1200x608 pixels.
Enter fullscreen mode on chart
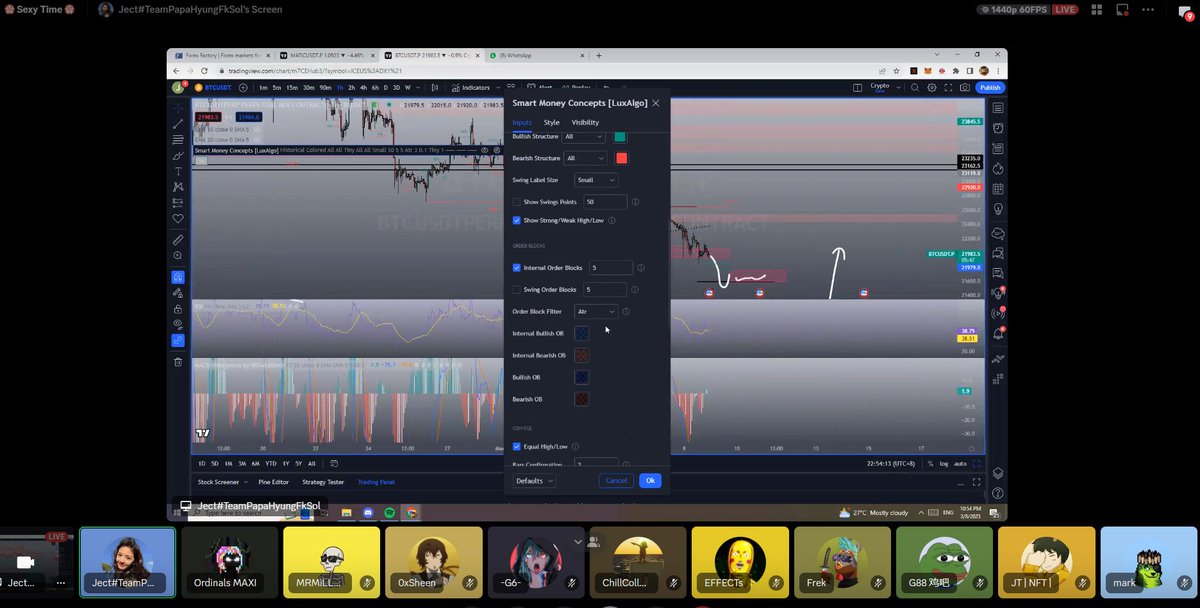[947, 87]
